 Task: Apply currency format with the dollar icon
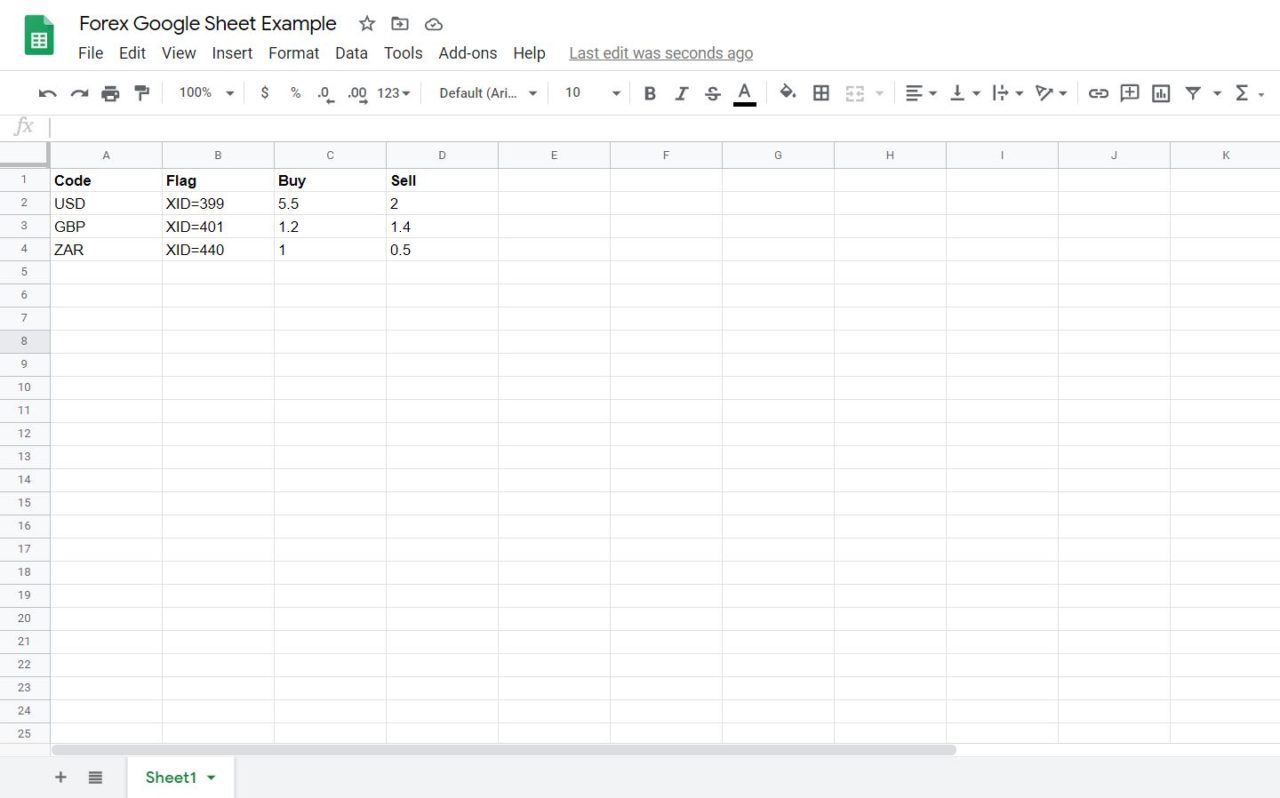point(264,92)
